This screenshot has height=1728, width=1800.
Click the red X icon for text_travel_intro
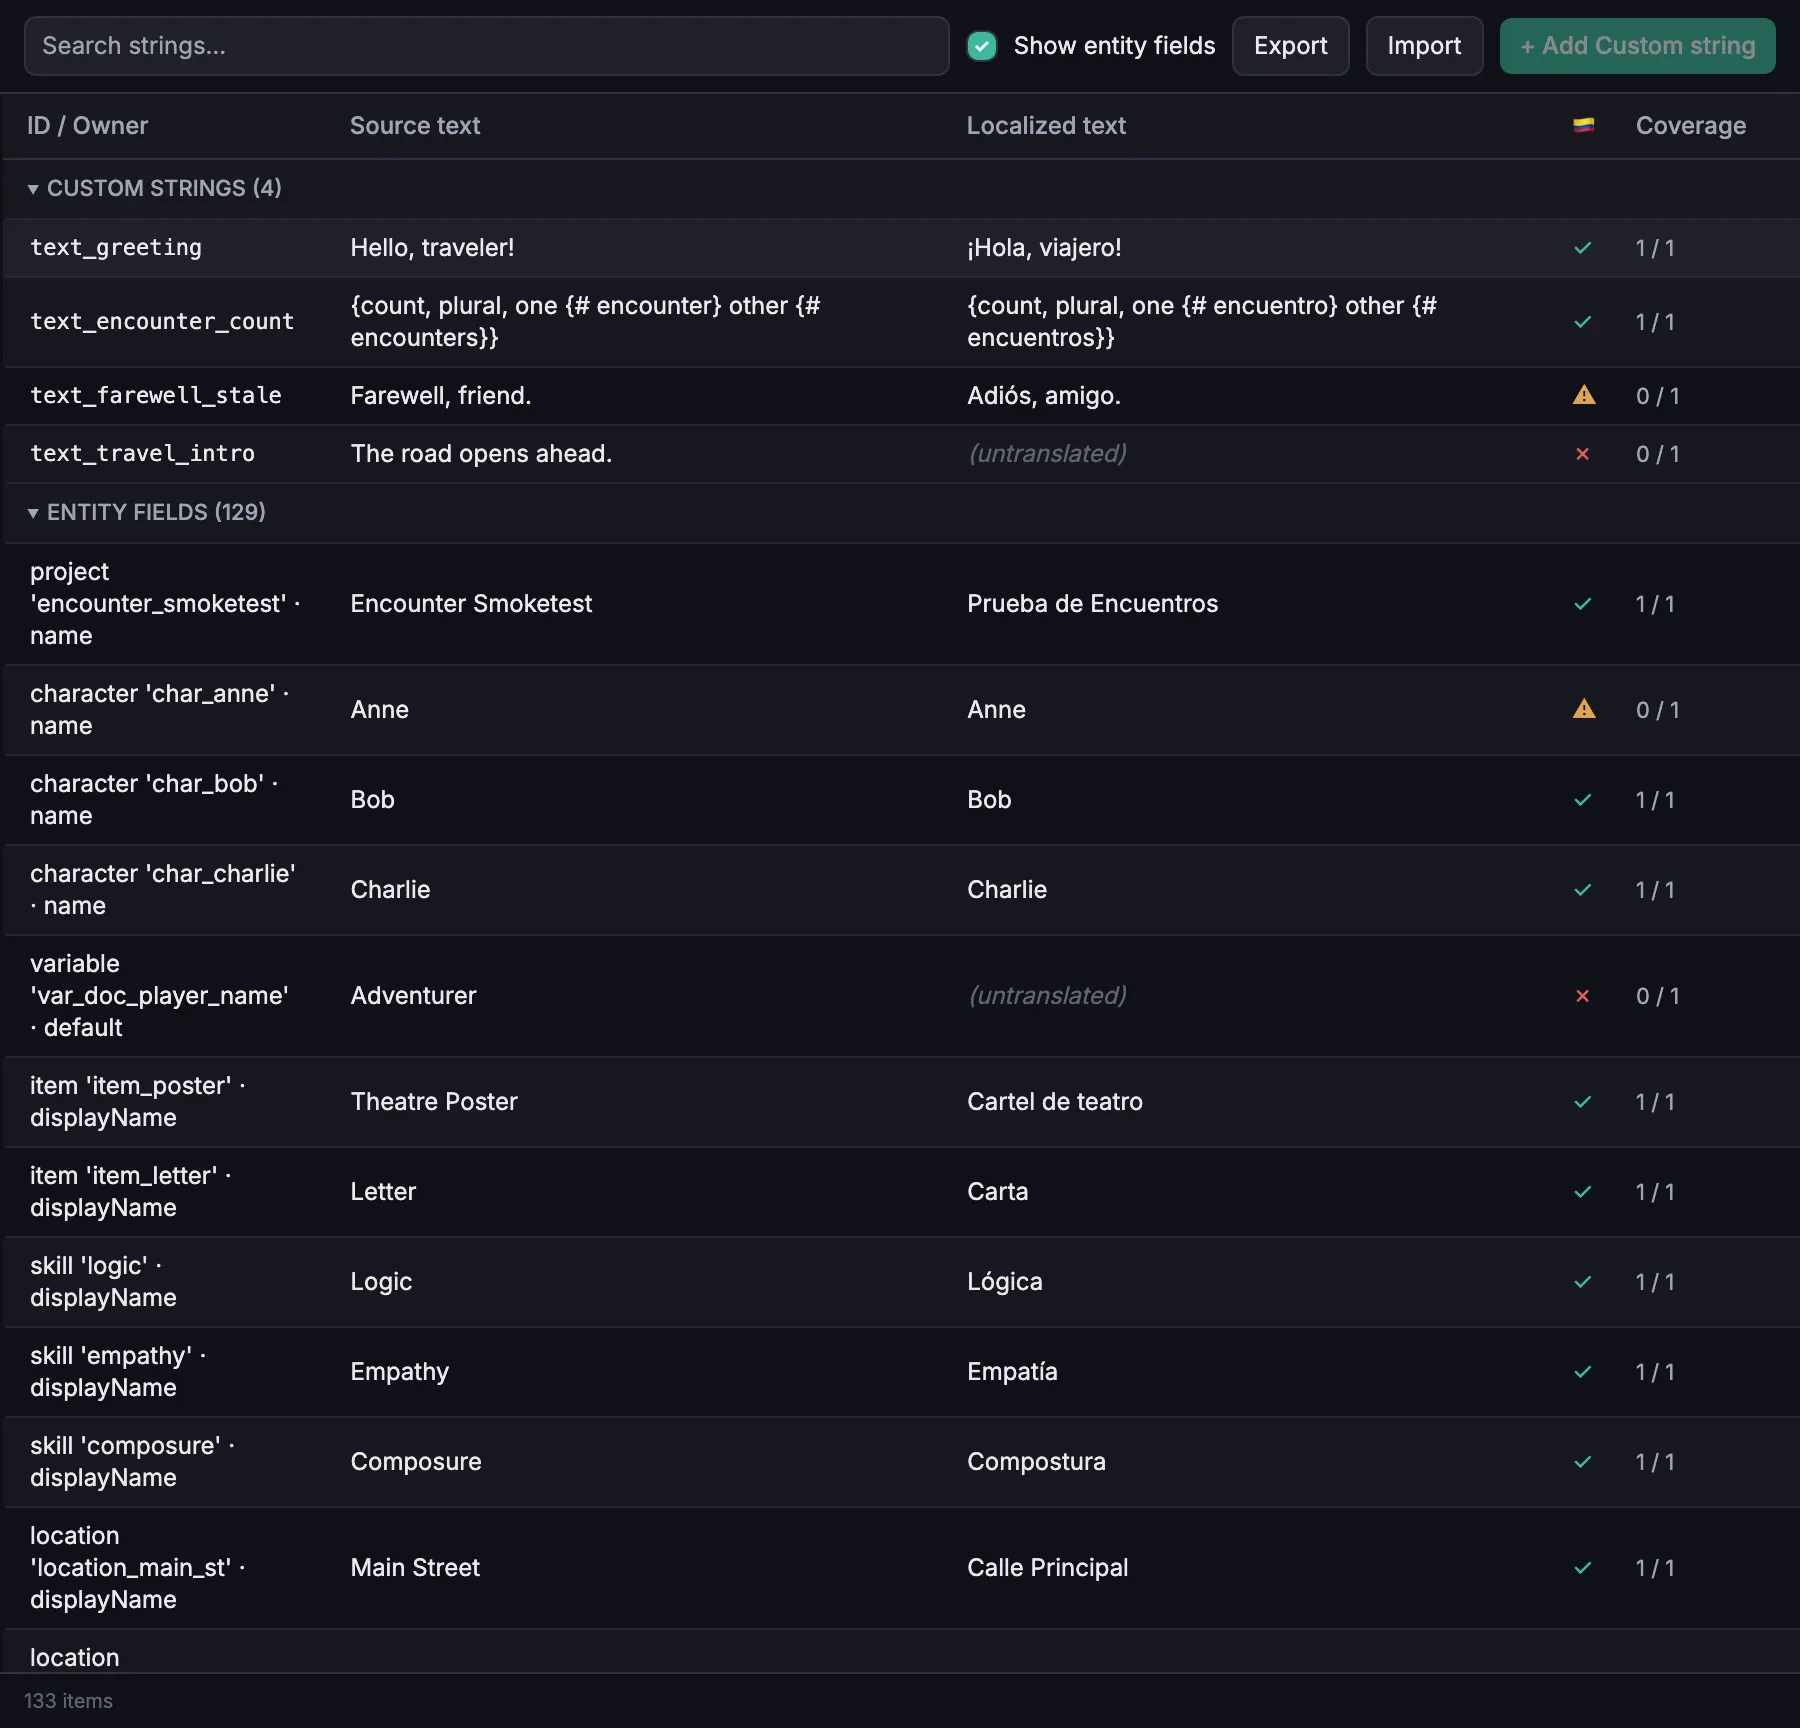(1583, 454)
